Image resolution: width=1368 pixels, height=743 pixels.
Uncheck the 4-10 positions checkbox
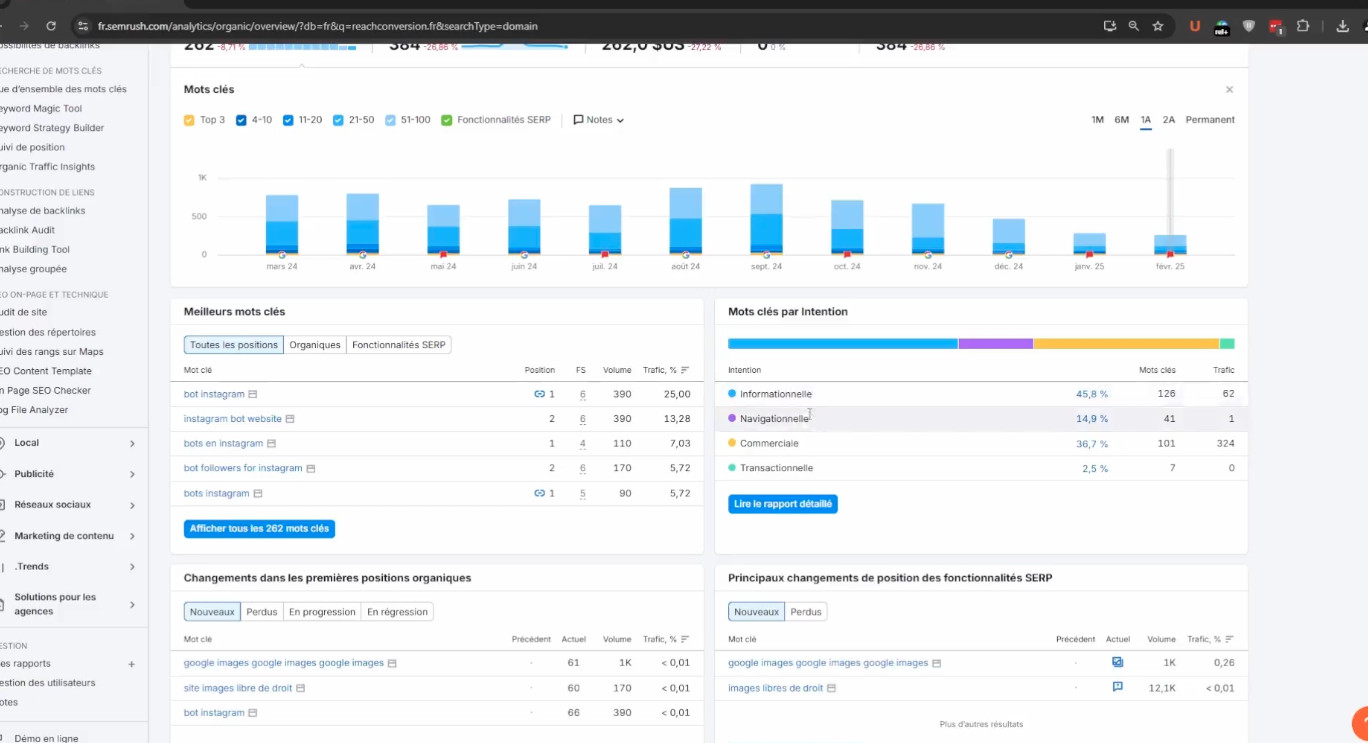241,120
